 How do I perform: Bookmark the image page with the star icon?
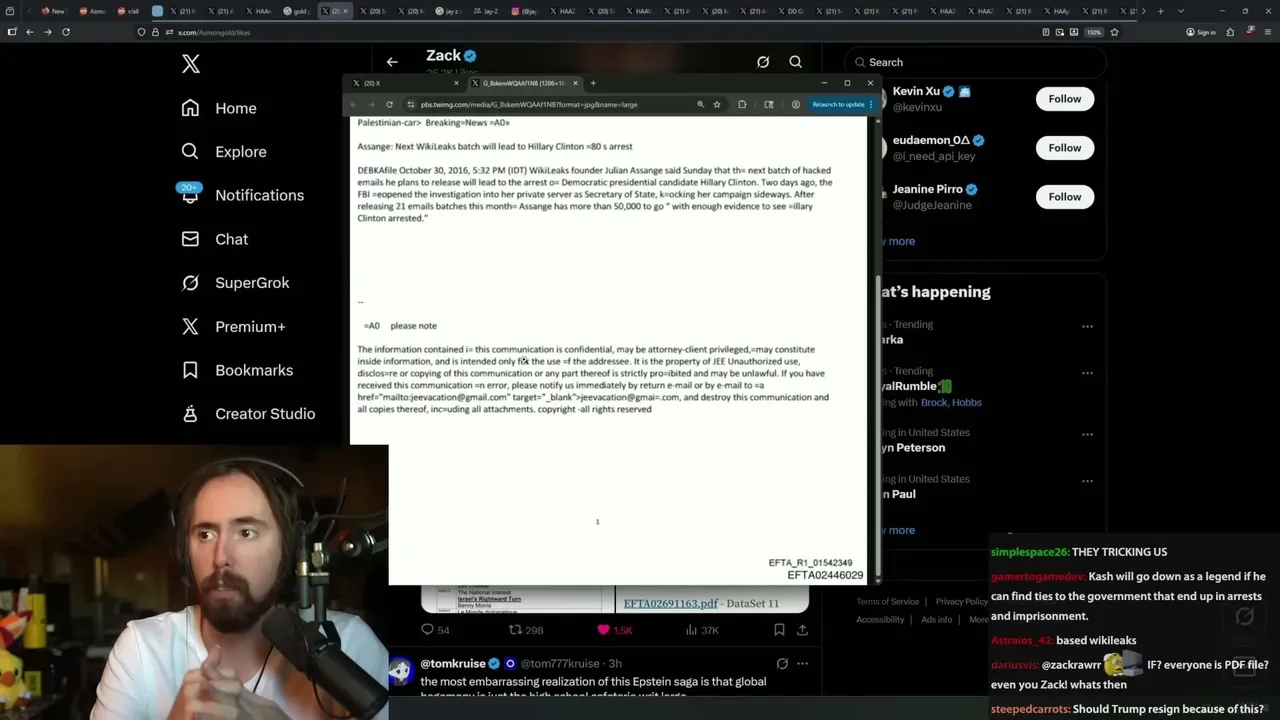(717, 104)
